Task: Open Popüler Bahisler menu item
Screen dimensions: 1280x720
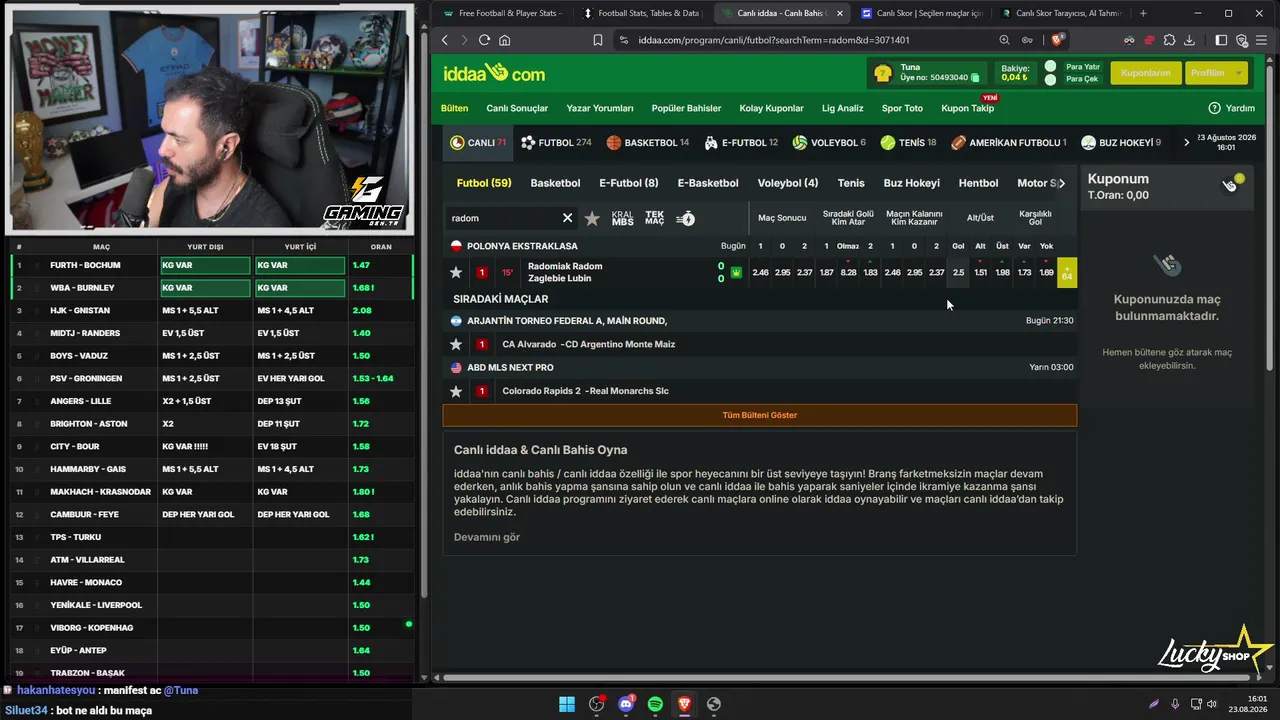Action: (x=686, y=108)
